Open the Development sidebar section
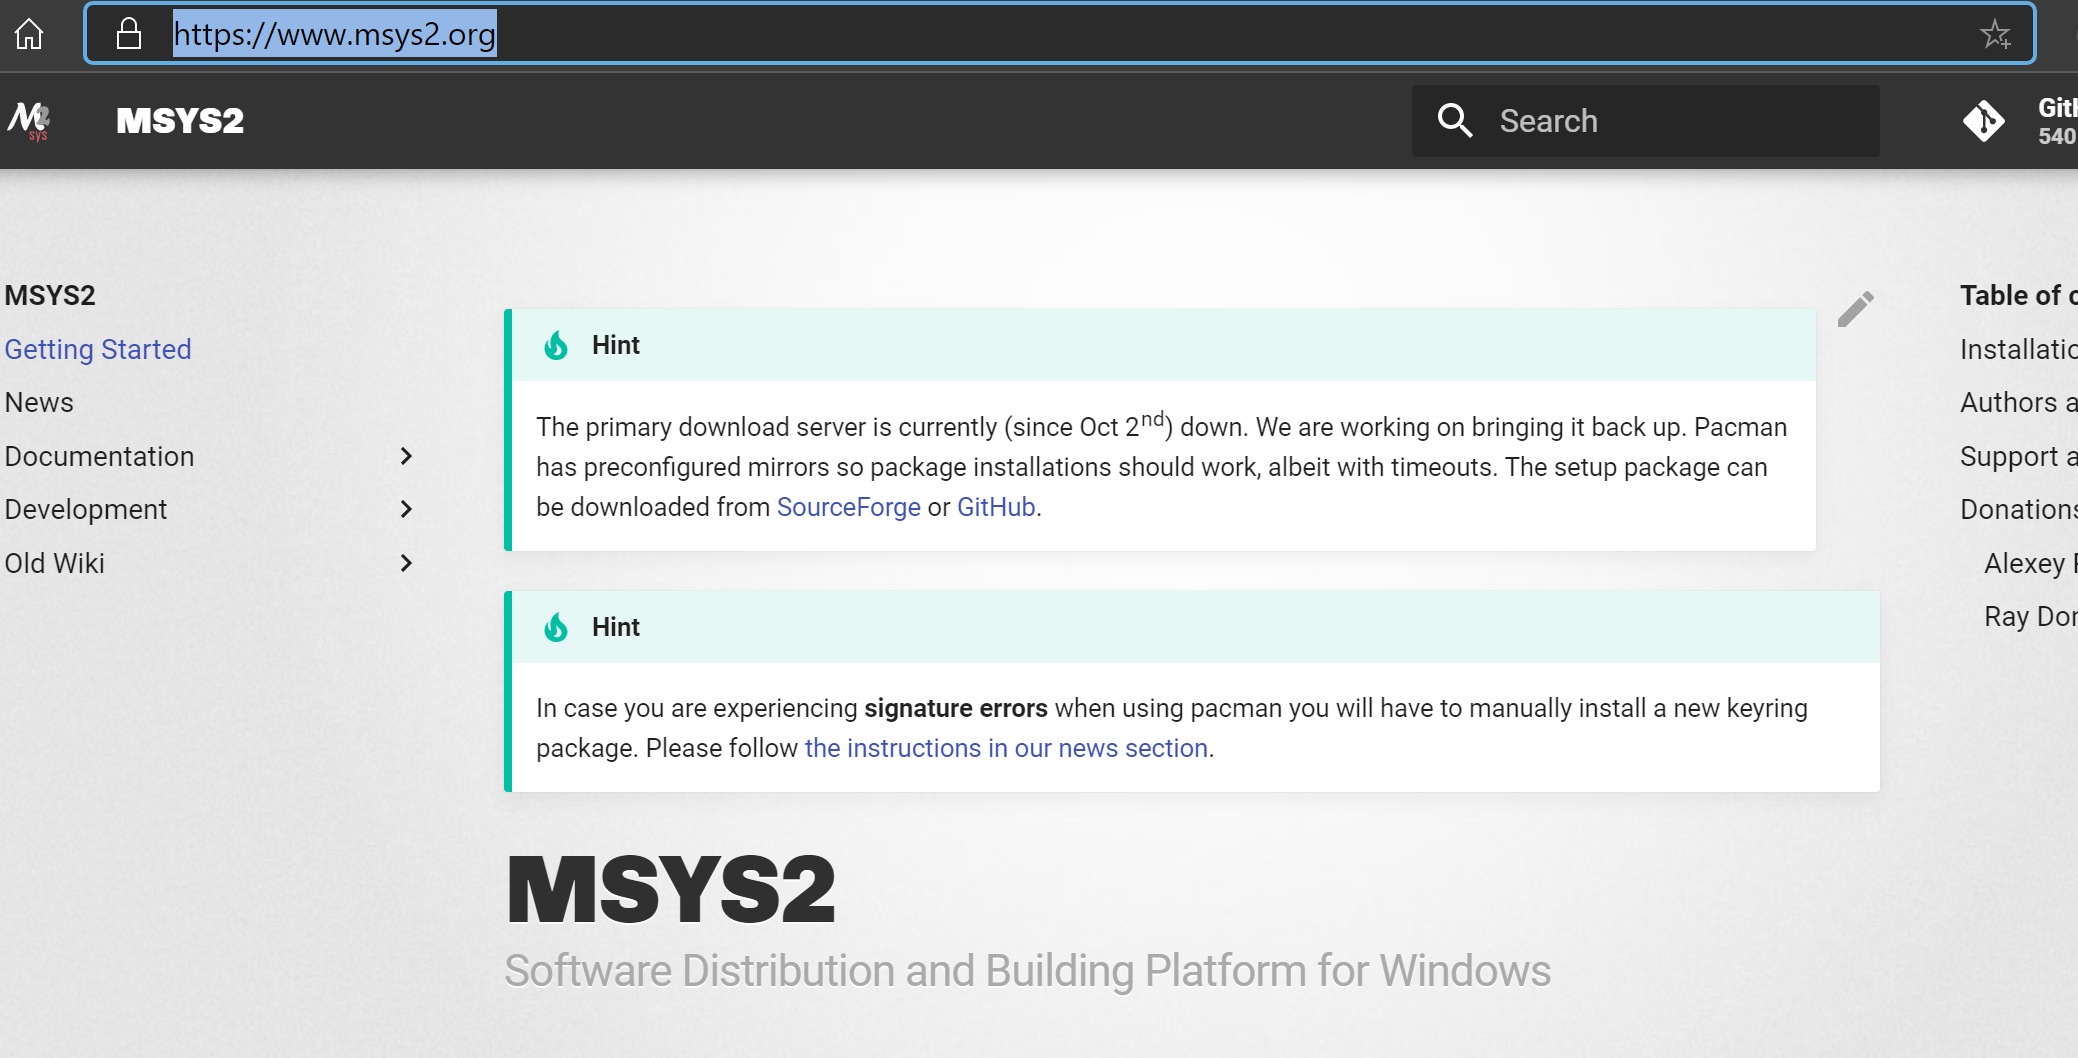Viewport: 2078px width, 1058px height. (x=86, y=509)
